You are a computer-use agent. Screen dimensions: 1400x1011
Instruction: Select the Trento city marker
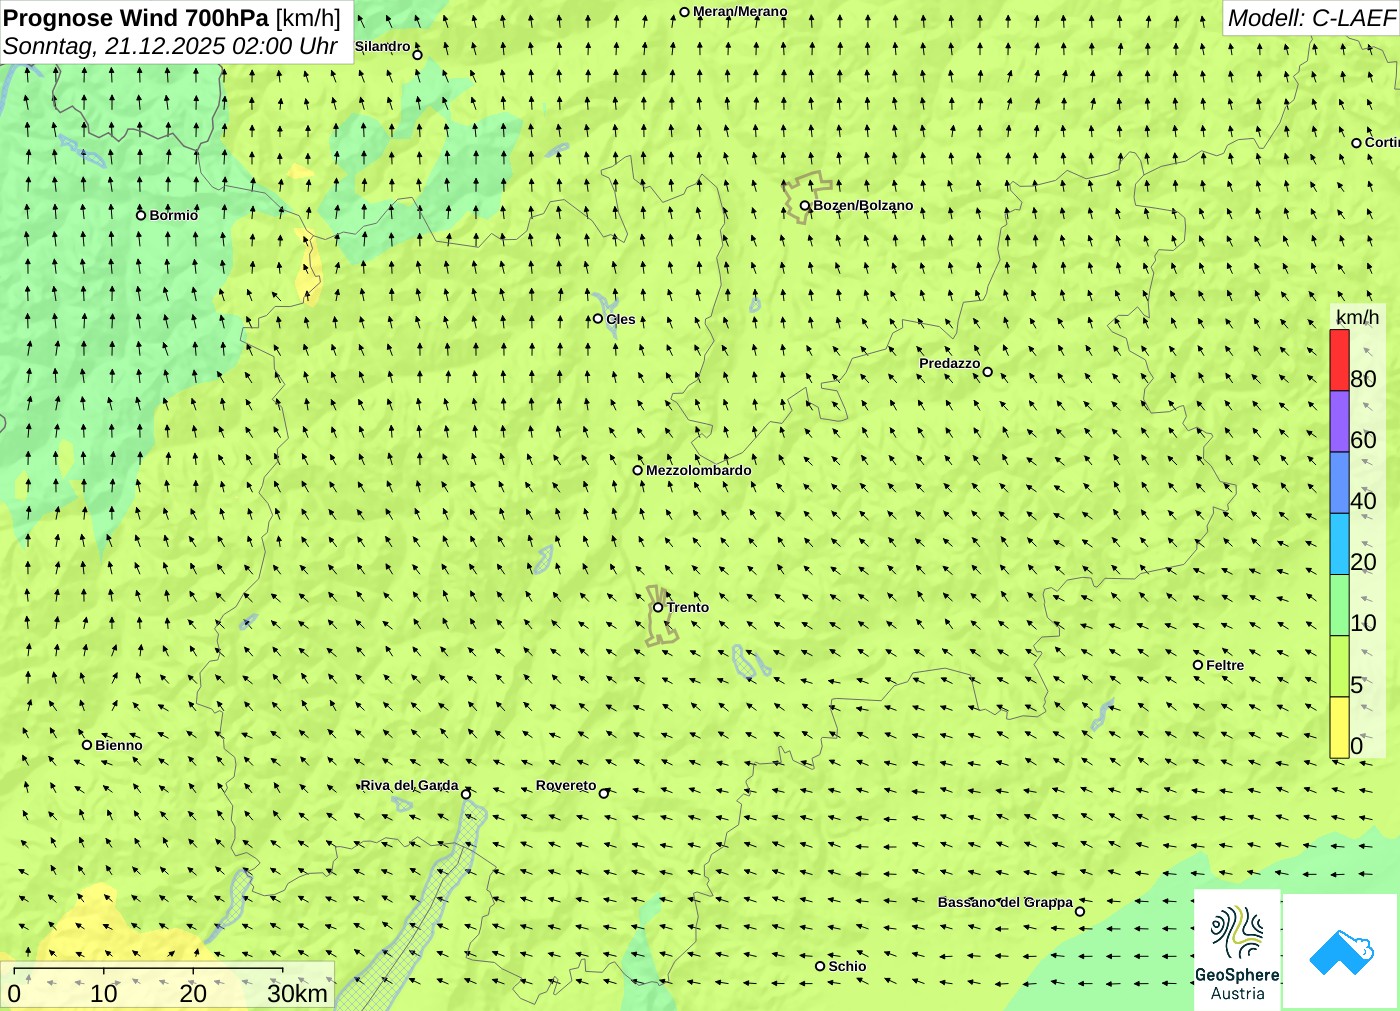click(x=658, y=607)
